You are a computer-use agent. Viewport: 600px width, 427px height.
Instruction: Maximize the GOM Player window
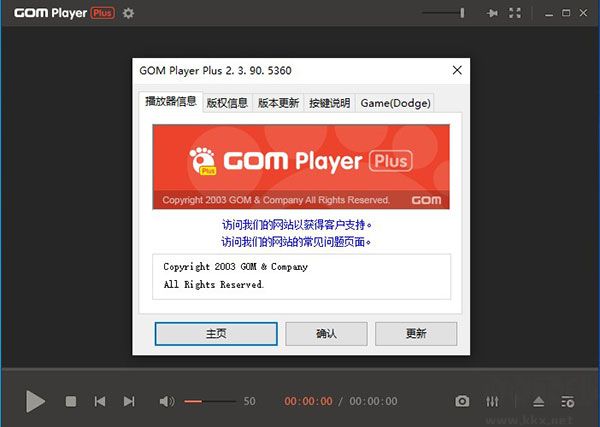(x=566, y=13)
